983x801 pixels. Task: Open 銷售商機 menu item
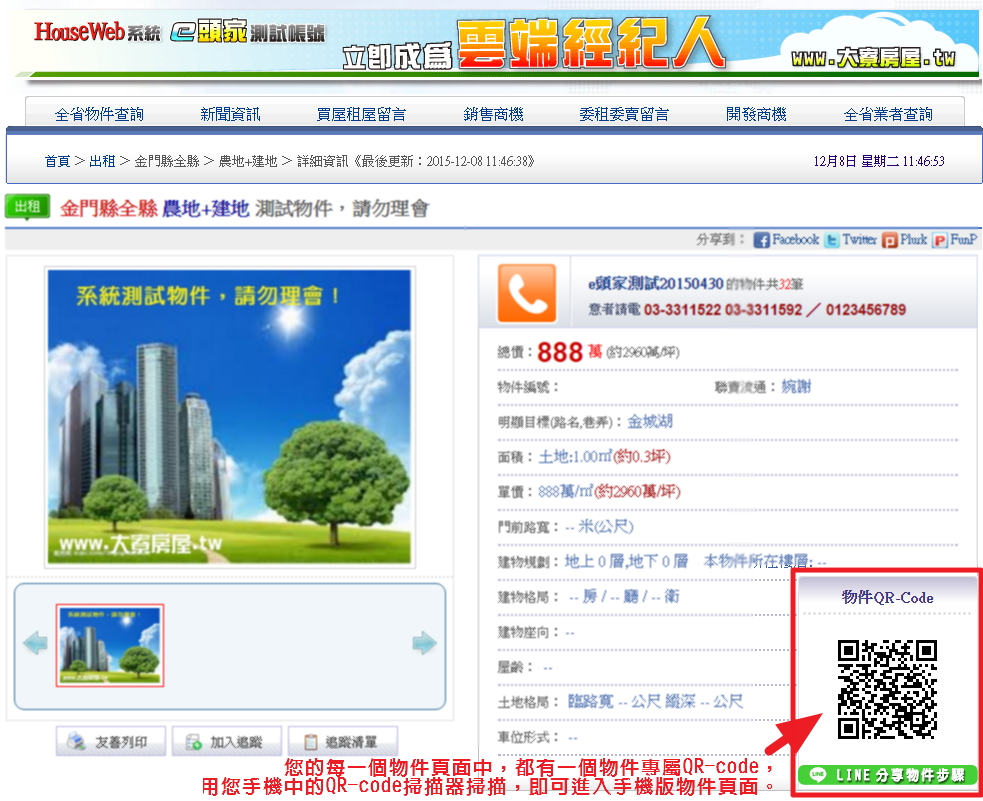(x=493, y=114)
